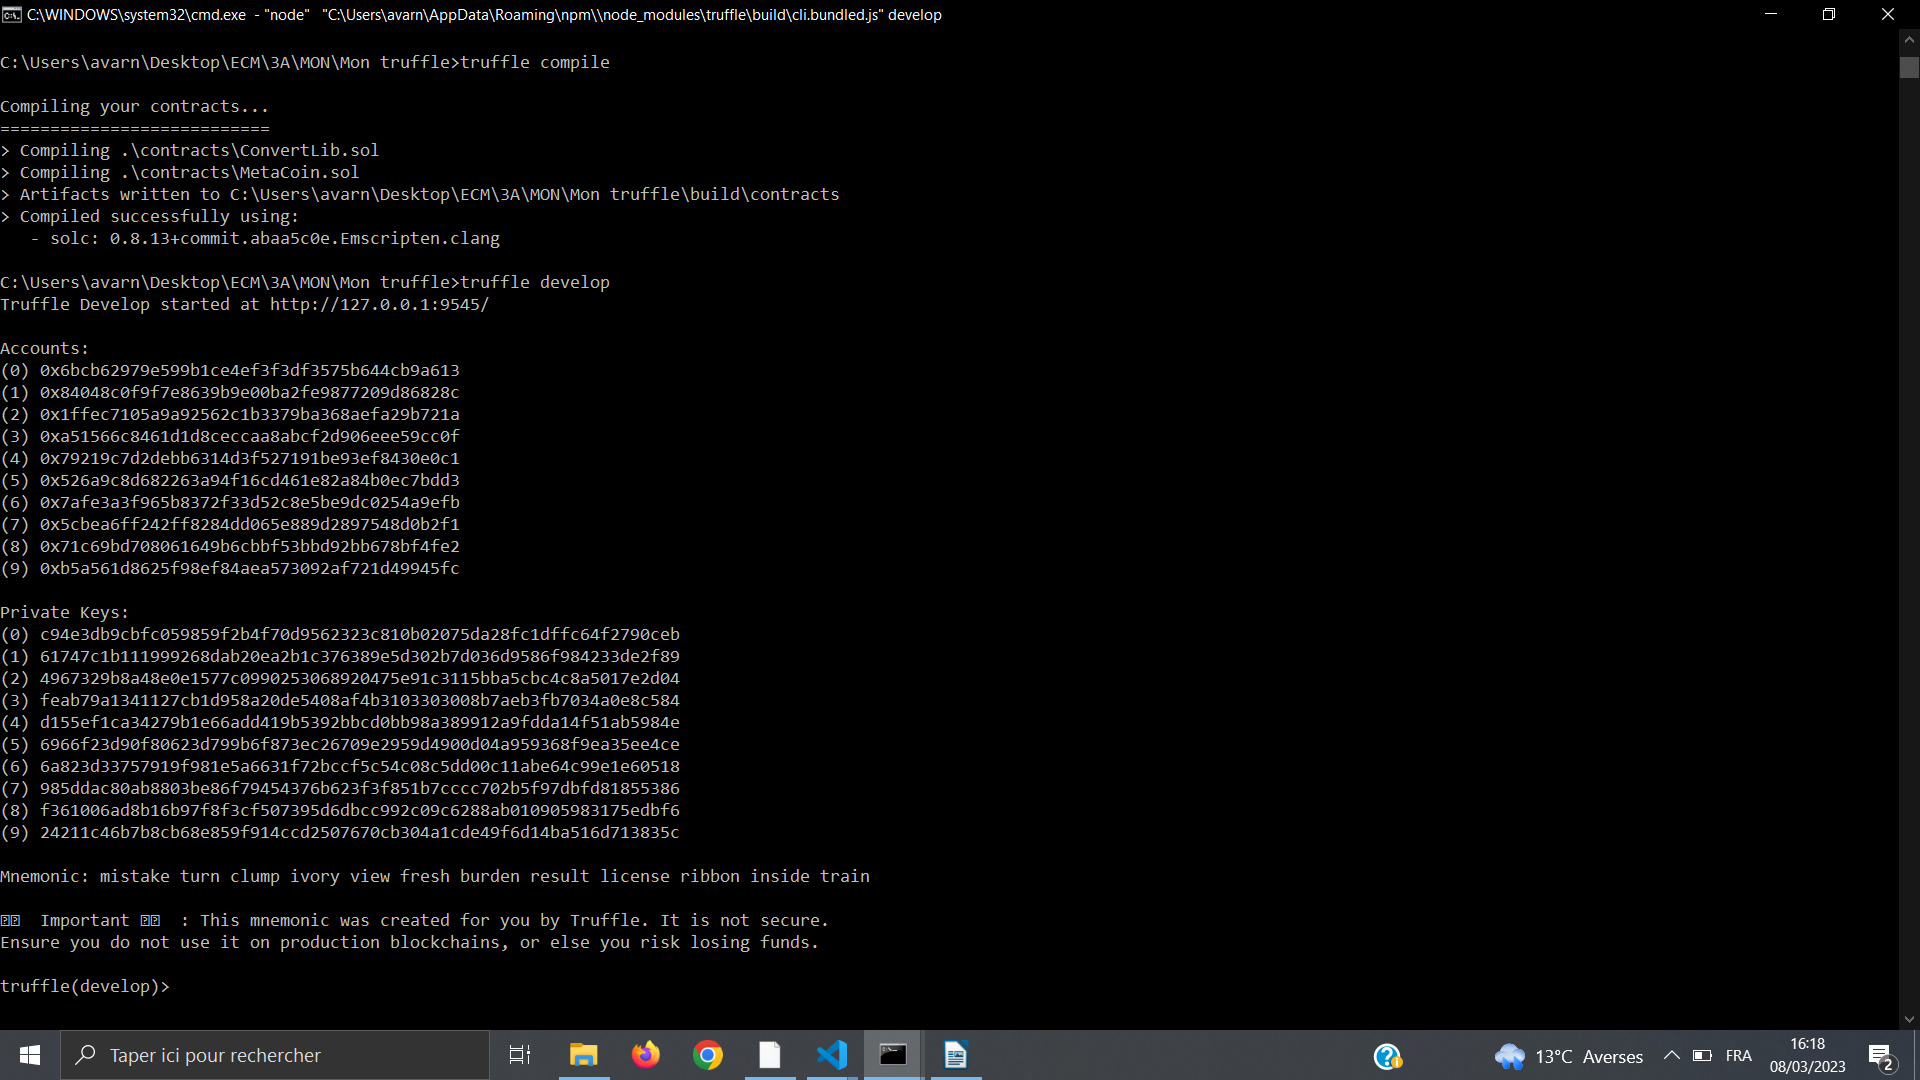The width and height of the screenshot is (1920, 1080).
Task: Switch to Visual Studio Code in the taskbar
Action: (832, 1055)
